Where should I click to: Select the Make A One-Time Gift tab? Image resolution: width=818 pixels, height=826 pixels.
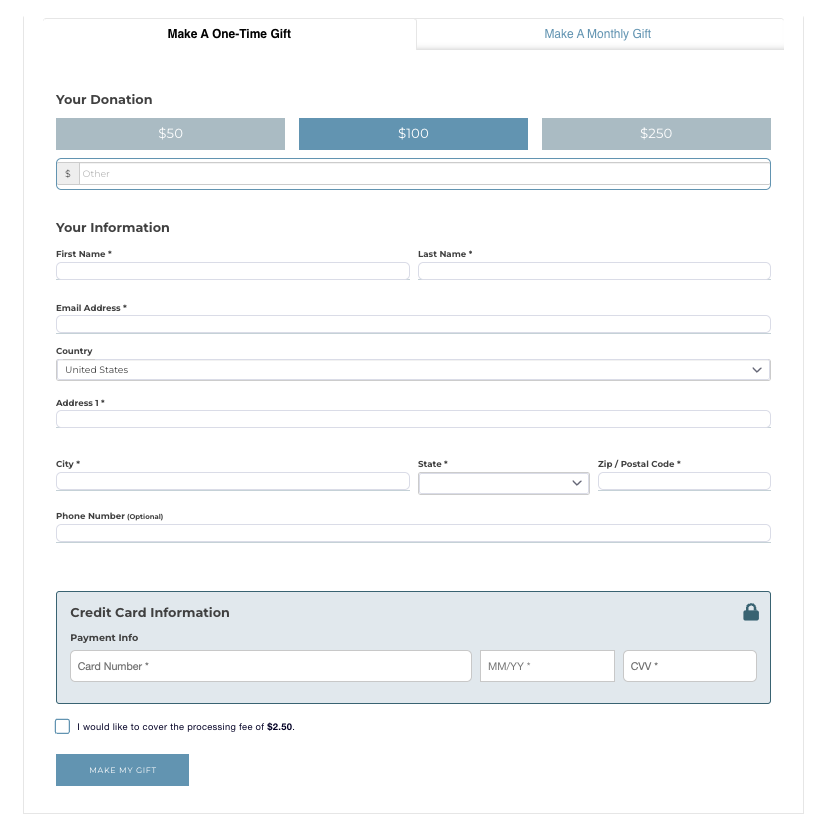click(x=229, y=34)
